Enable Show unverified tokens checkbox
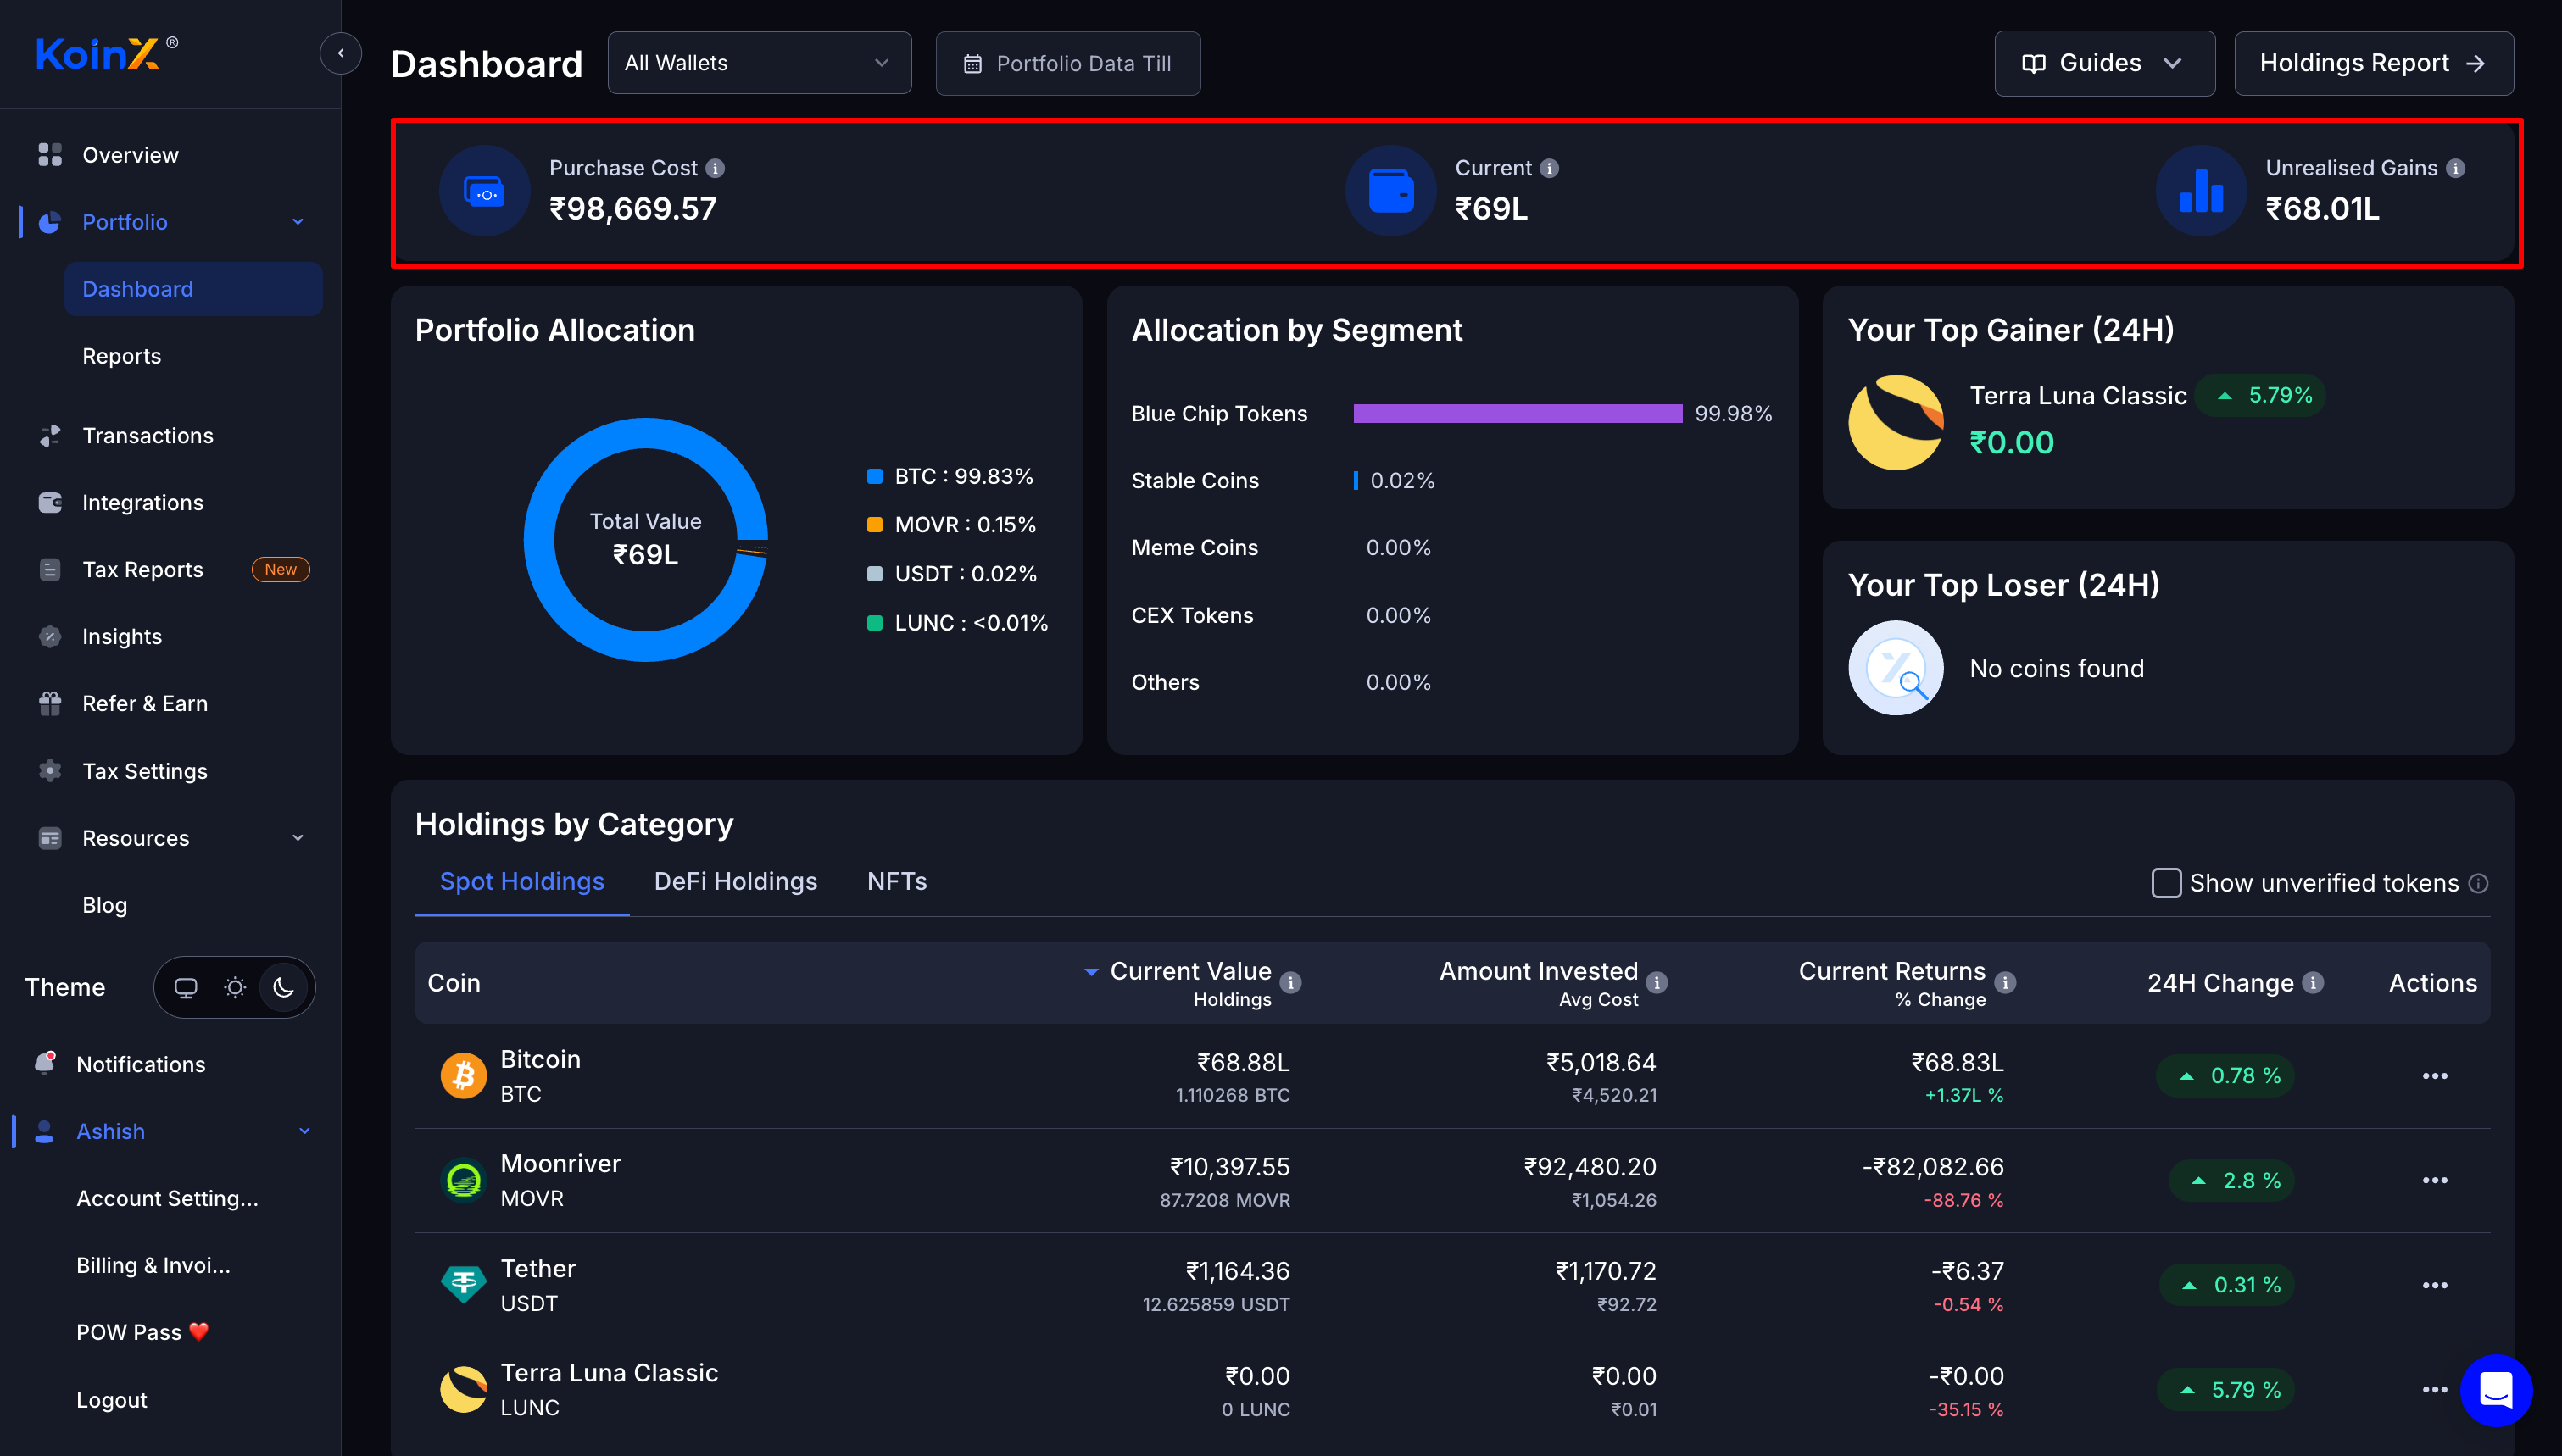This screenshot has height=1456, width=2562. 2165,882
